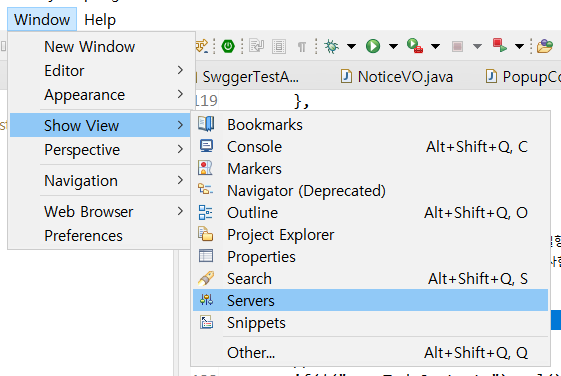Click the green Run button
Viewport: 561px width, 376px height.
(x=373, y=46)
